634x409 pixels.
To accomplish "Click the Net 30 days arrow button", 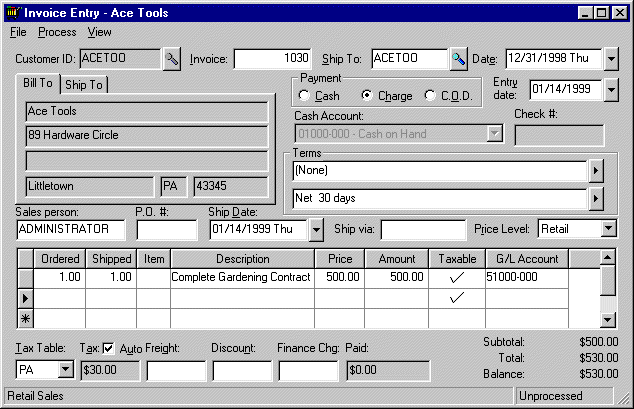I will [x=596, y=198].
